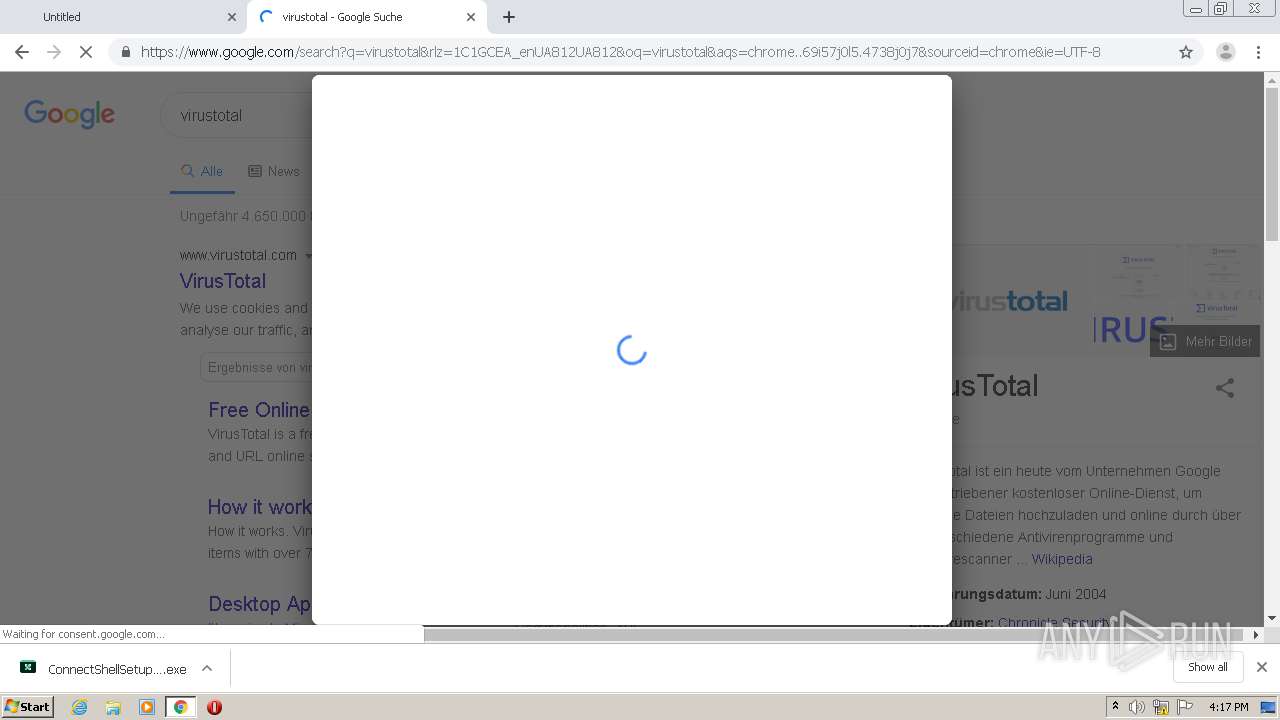Image resolution: width=1280 pixels, height=720 pixels.
Task: Focus the virustotal search box
Action: coord(237,115)
